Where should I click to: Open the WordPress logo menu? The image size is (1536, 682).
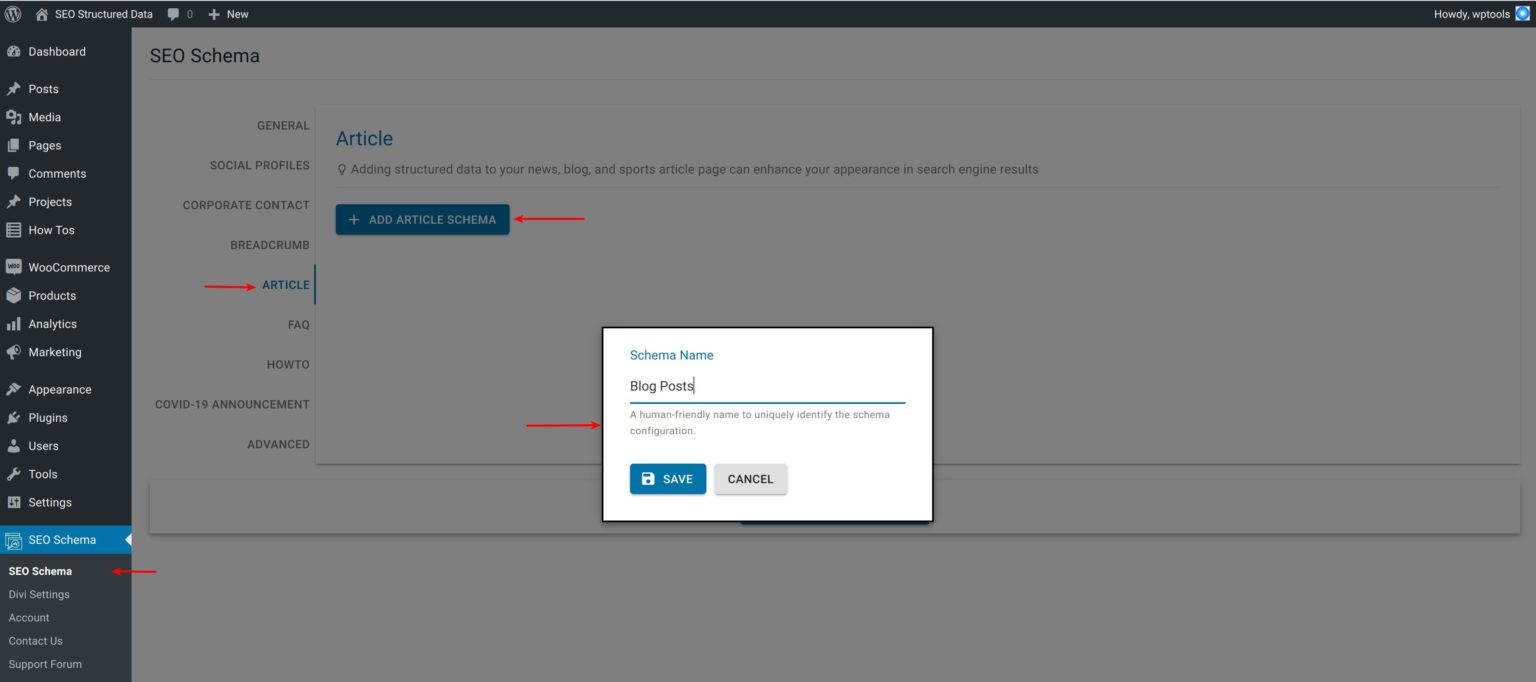click(x=11, y=14)
